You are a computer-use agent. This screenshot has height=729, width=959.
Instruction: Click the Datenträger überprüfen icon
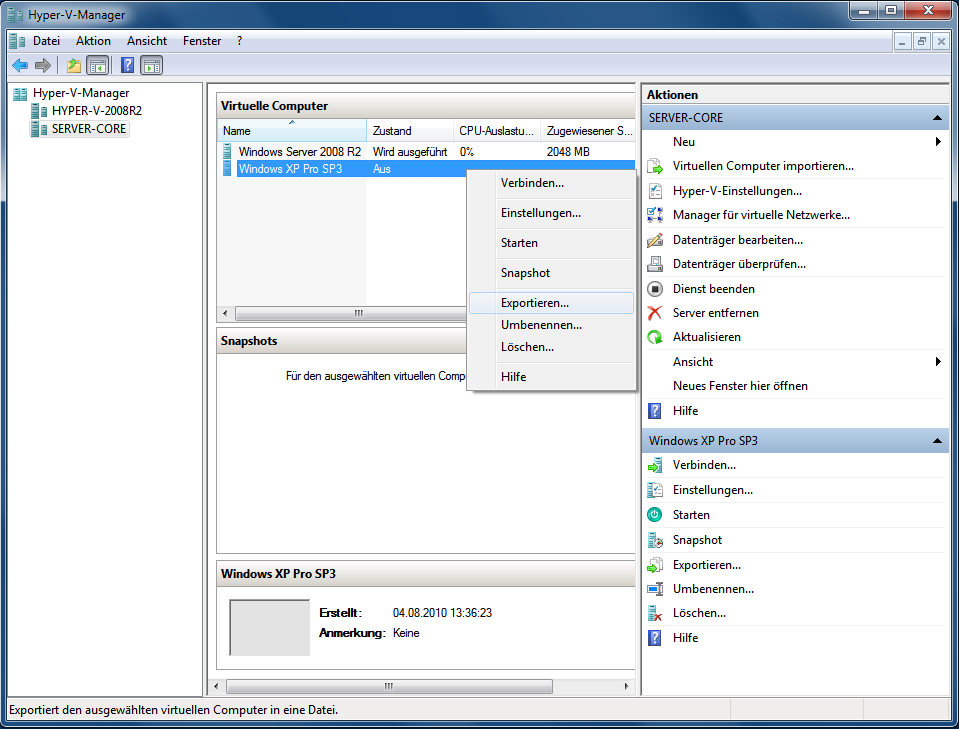pos(655,264)
